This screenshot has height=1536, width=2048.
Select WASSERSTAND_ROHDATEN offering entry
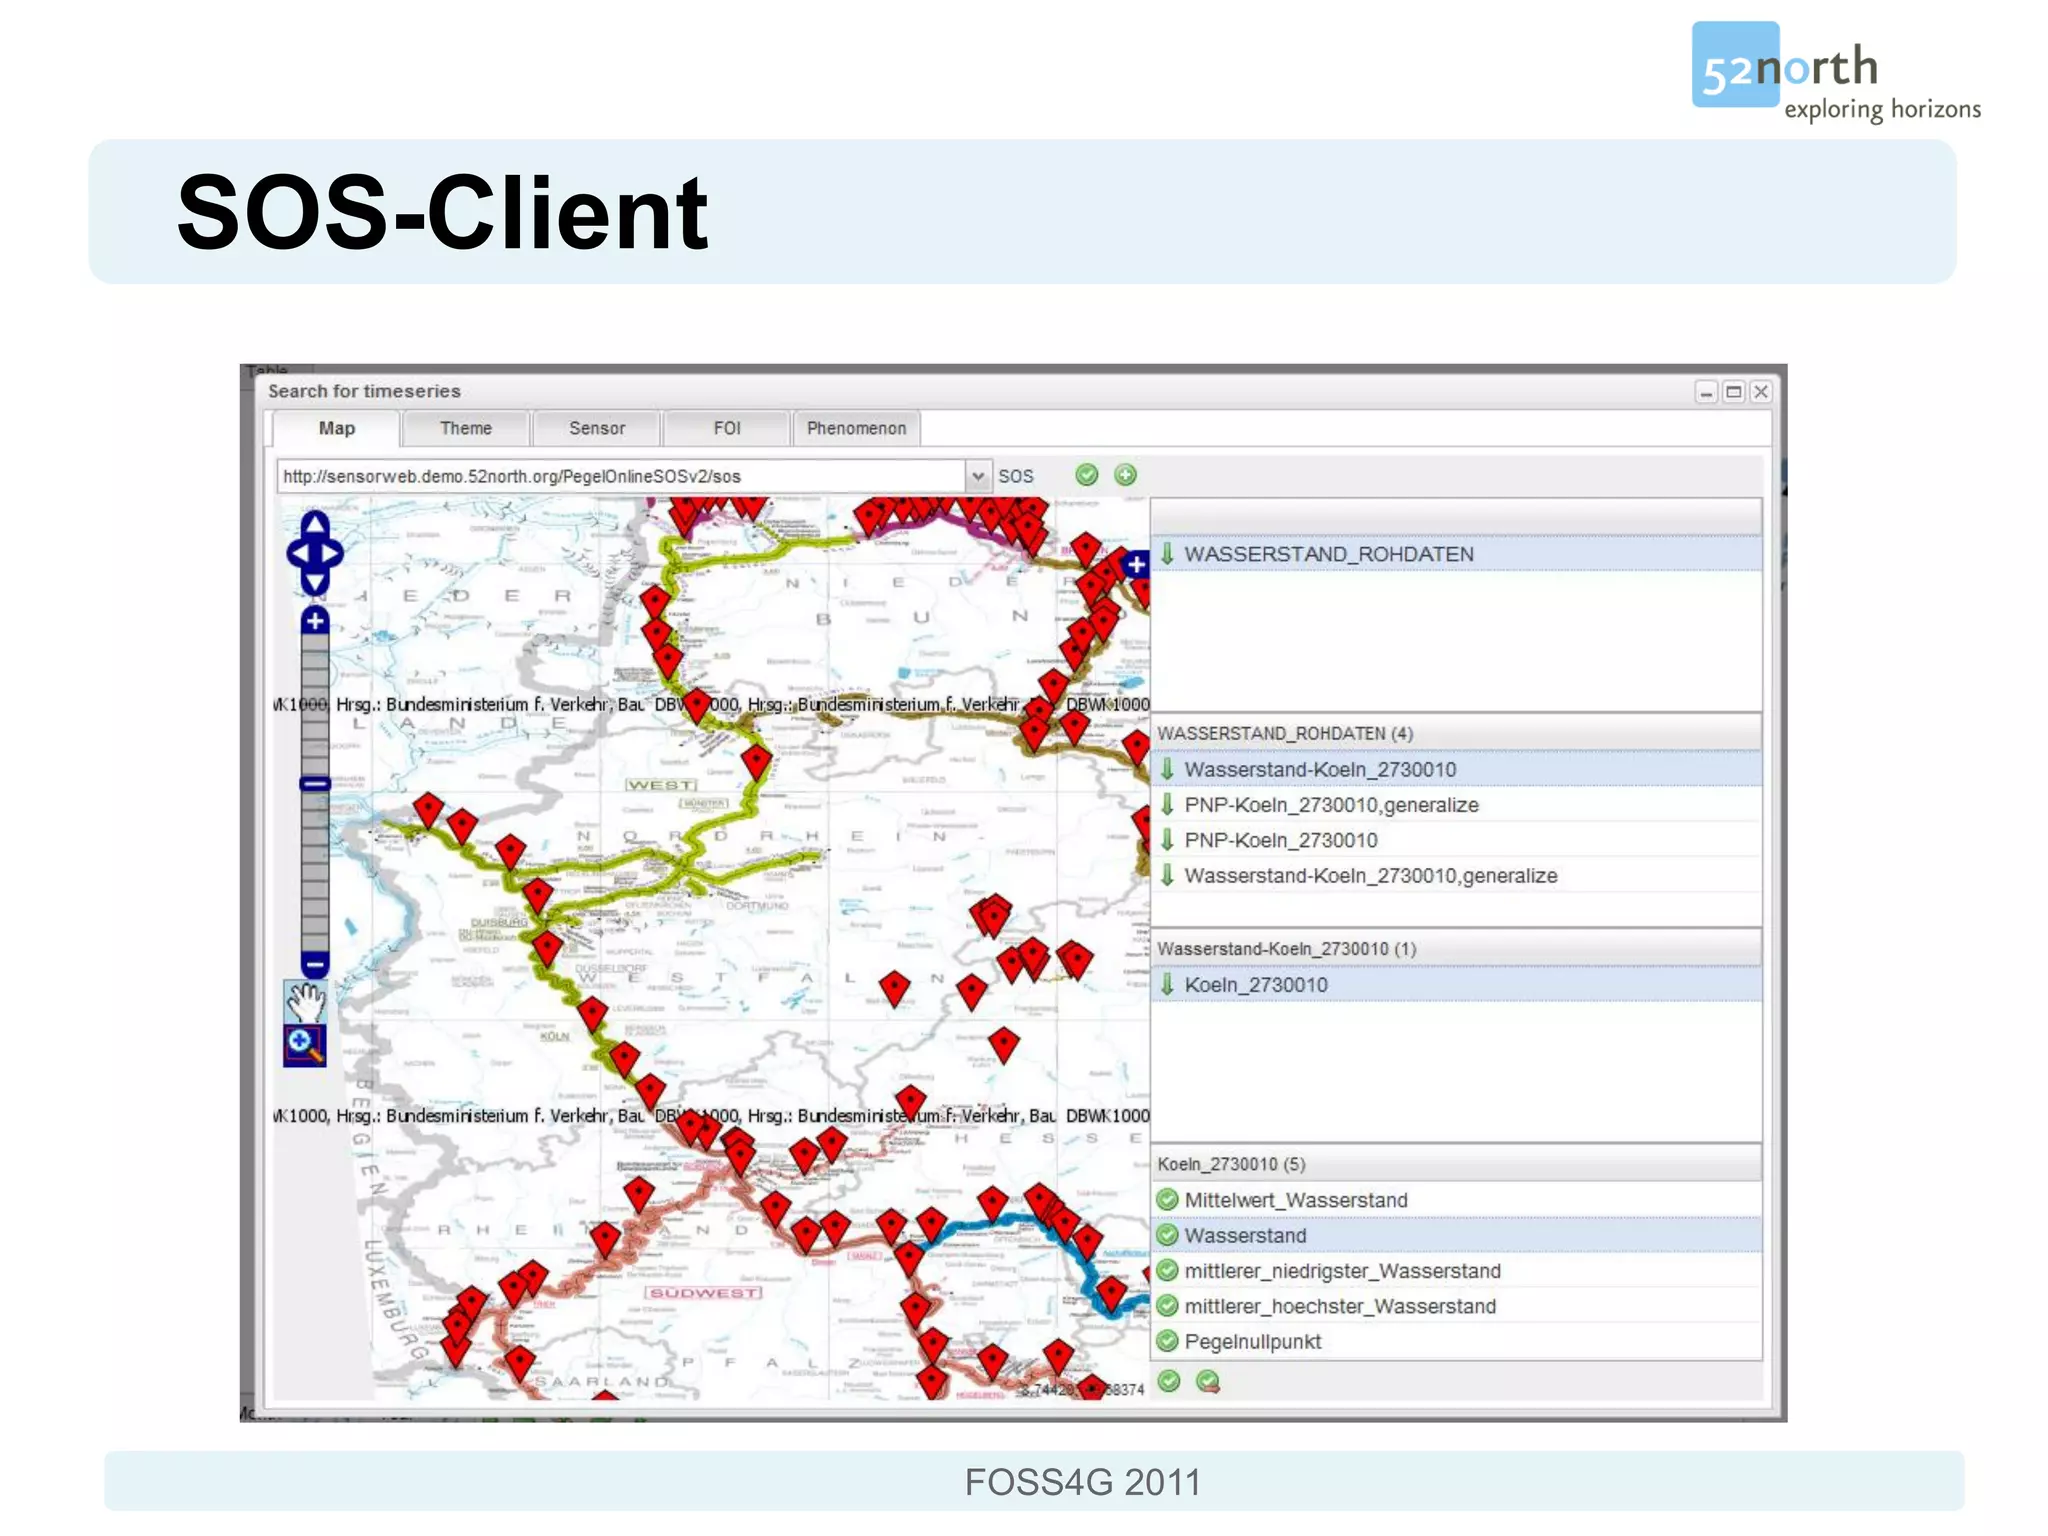pyautogui.click(x=1328, y=554)
